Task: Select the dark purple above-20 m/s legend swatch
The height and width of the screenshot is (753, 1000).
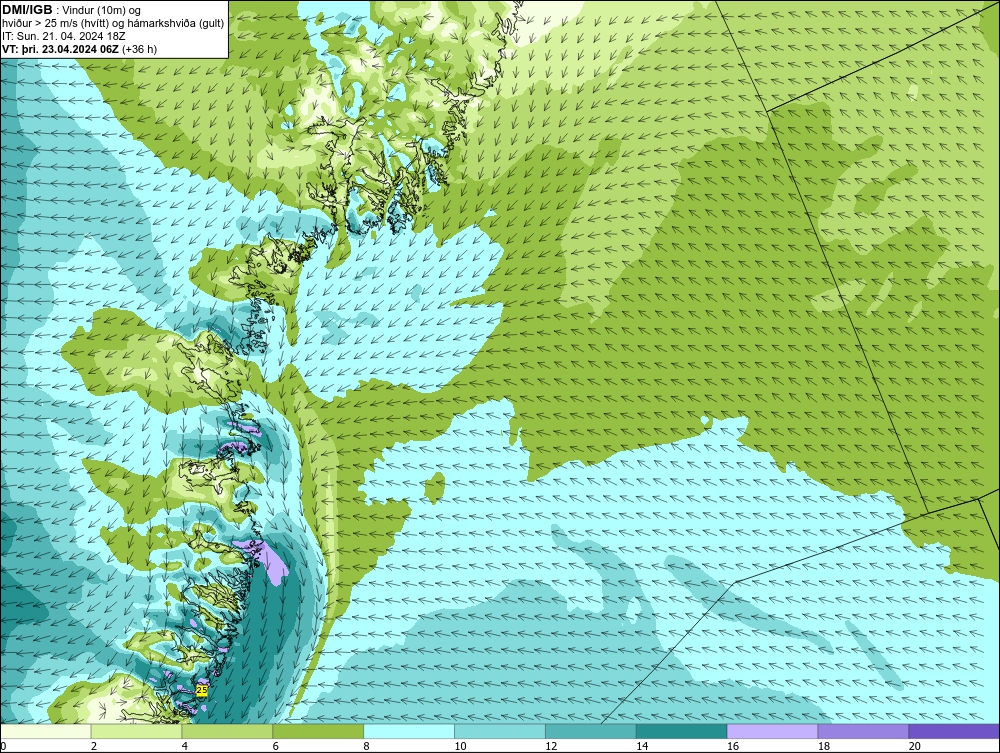Action: pyautogui.click(x=954, y=731)
